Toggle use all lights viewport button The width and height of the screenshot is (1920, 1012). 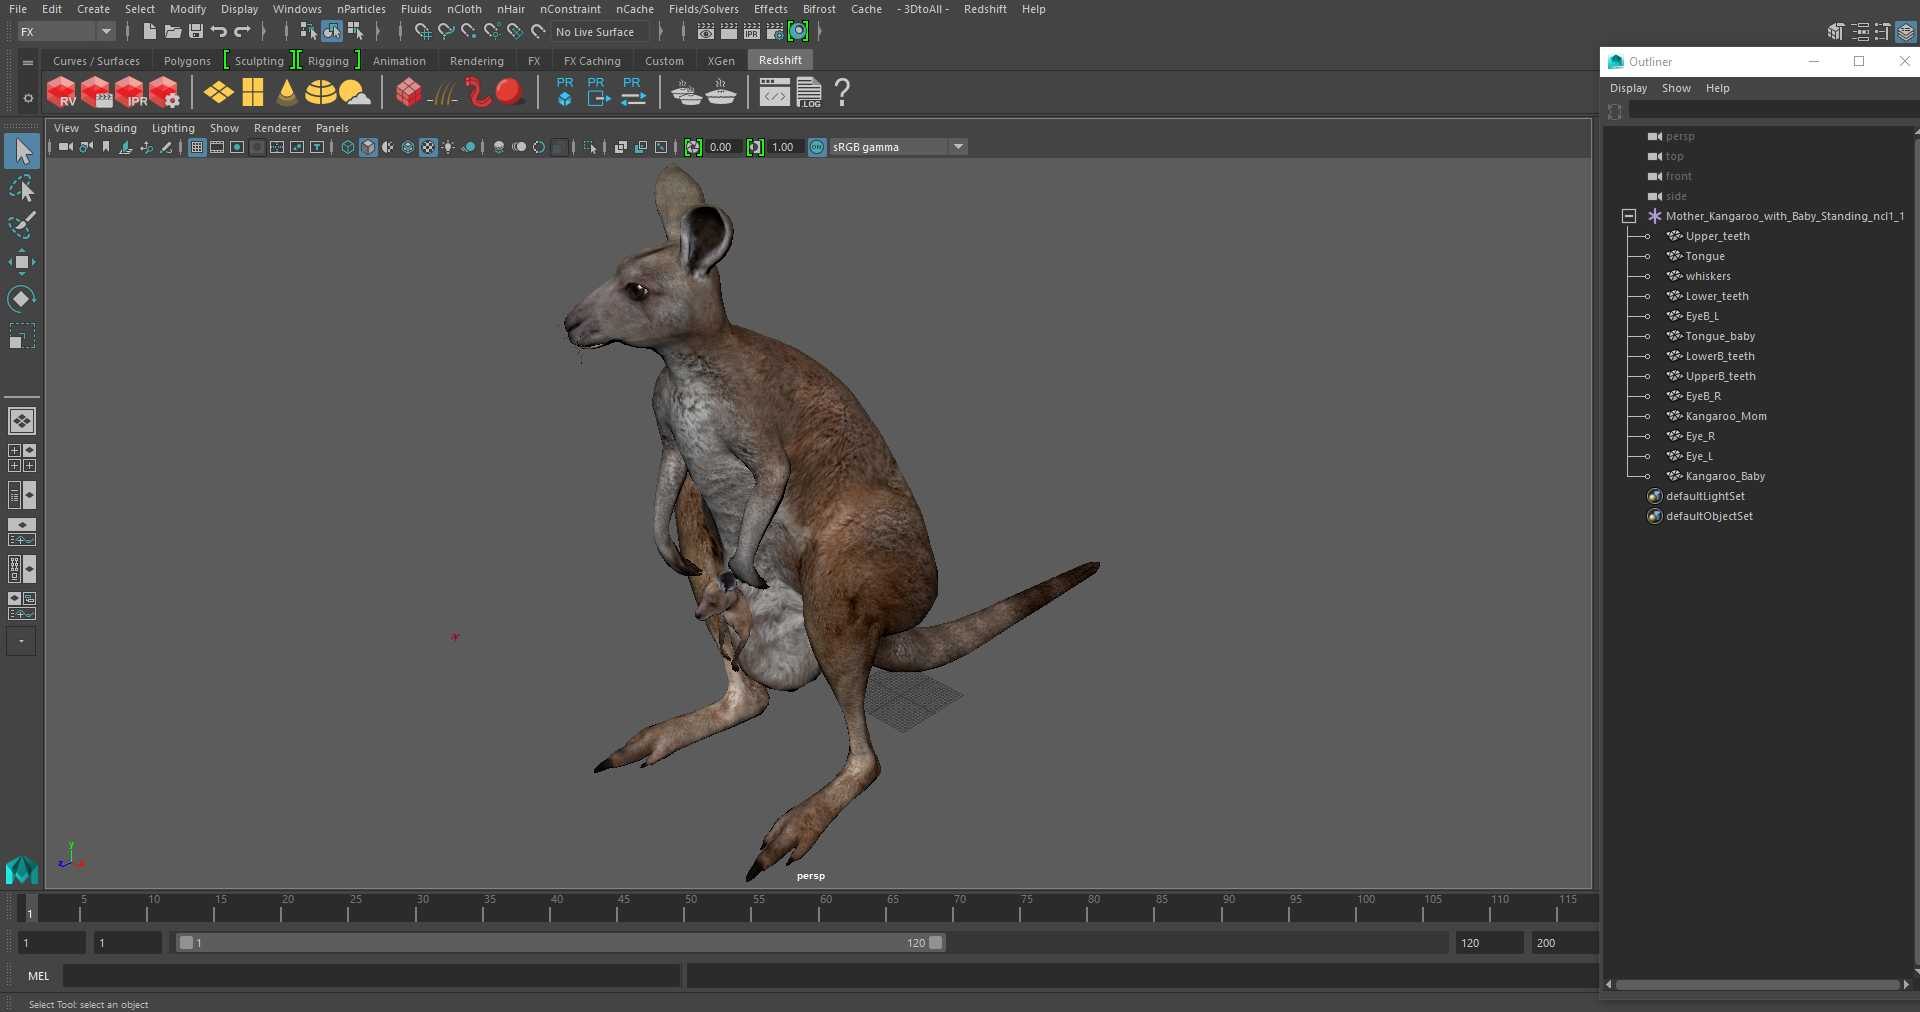pyautogui.click(x=448, y=147)
